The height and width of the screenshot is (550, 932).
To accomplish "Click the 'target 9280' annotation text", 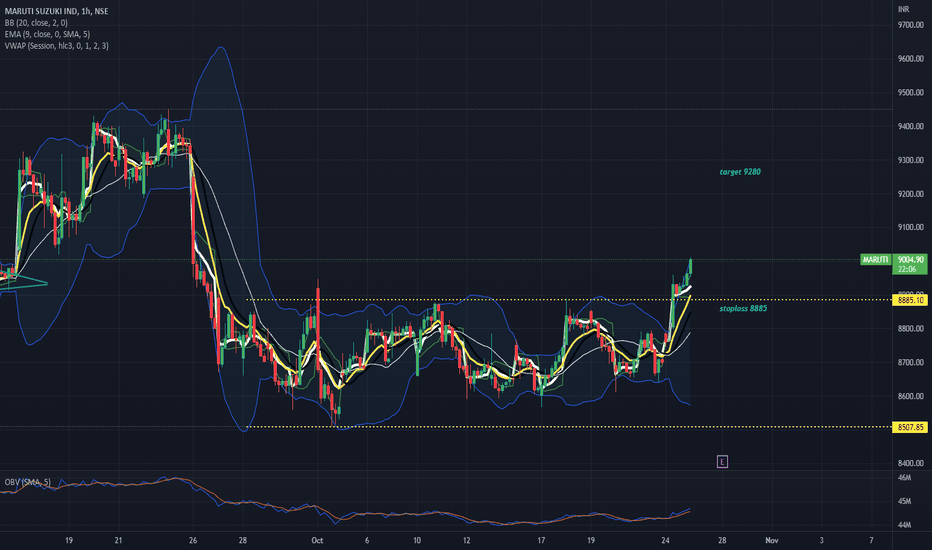I will [x=740, y=172].
